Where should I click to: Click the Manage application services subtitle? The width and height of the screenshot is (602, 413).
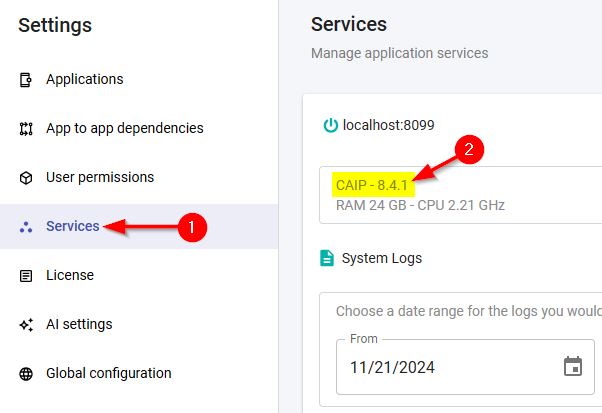(x=399, y=53)
